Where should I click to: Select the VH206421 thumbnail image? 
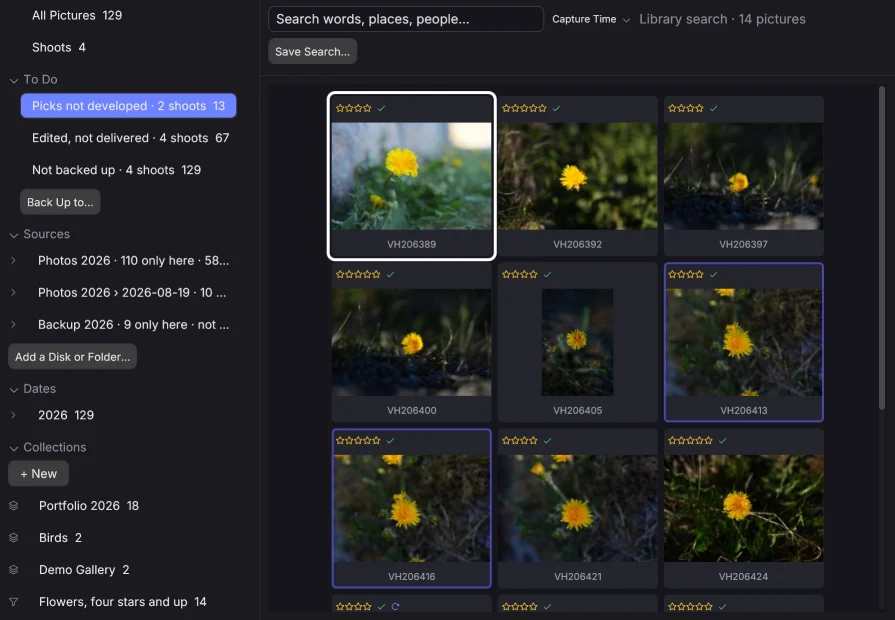tap(578, 508)
